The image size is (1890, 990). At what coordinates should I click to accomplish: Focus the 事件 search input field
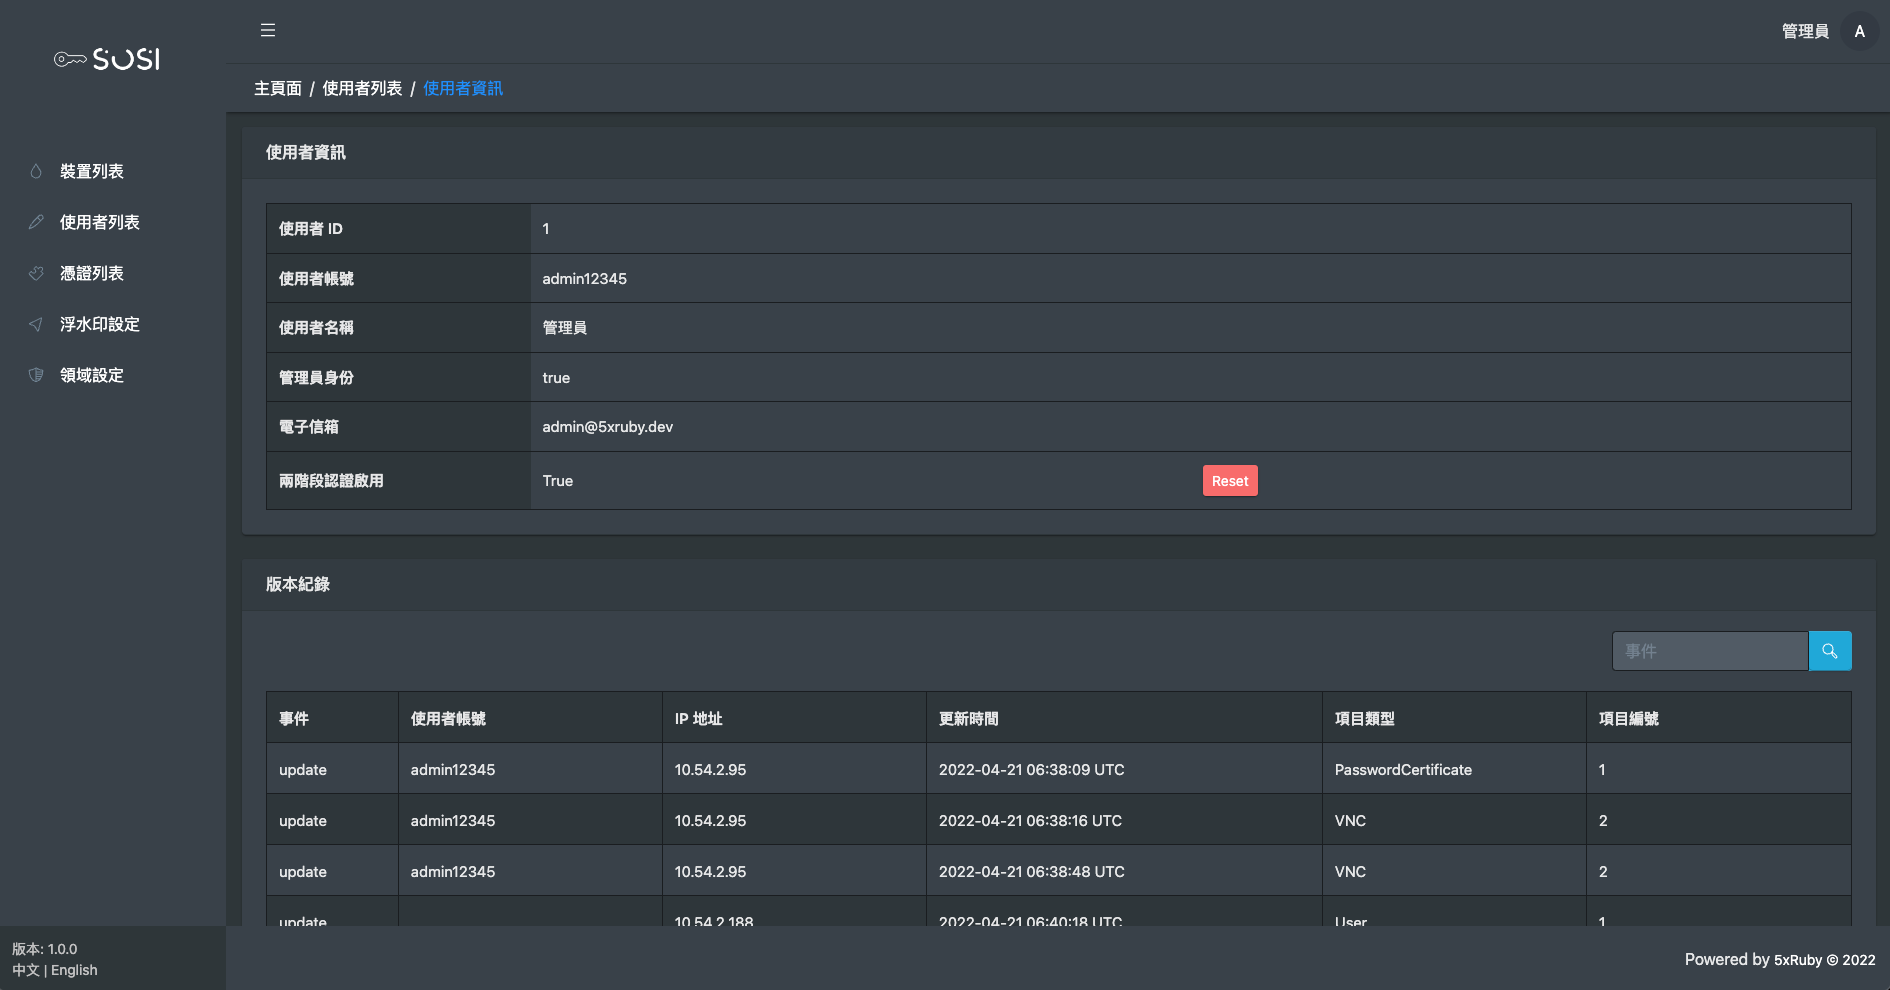point(1709,651)
